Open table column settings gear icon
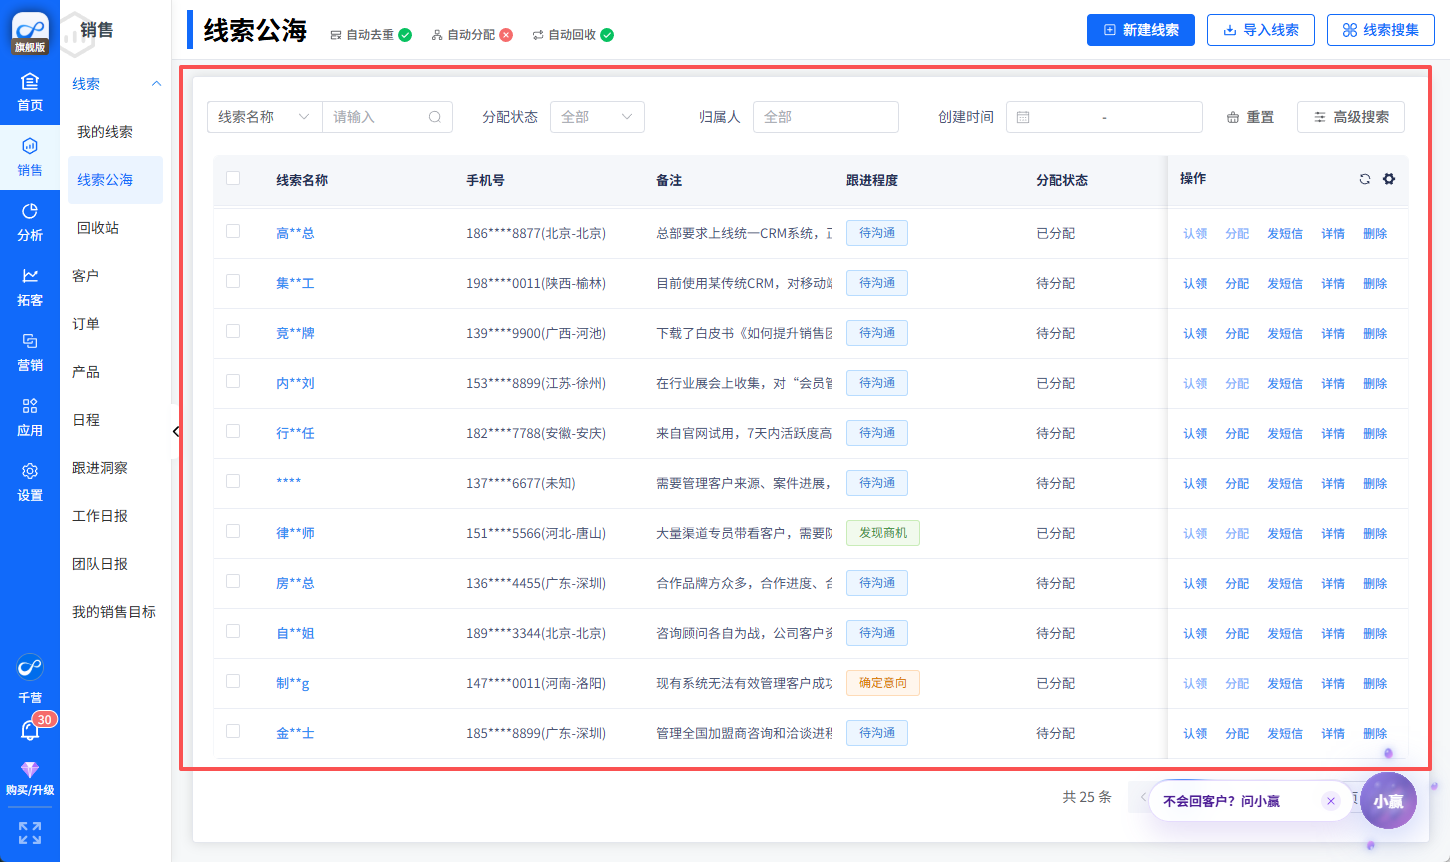Viewport: 1450px width, 862px height. point(1389,179)
